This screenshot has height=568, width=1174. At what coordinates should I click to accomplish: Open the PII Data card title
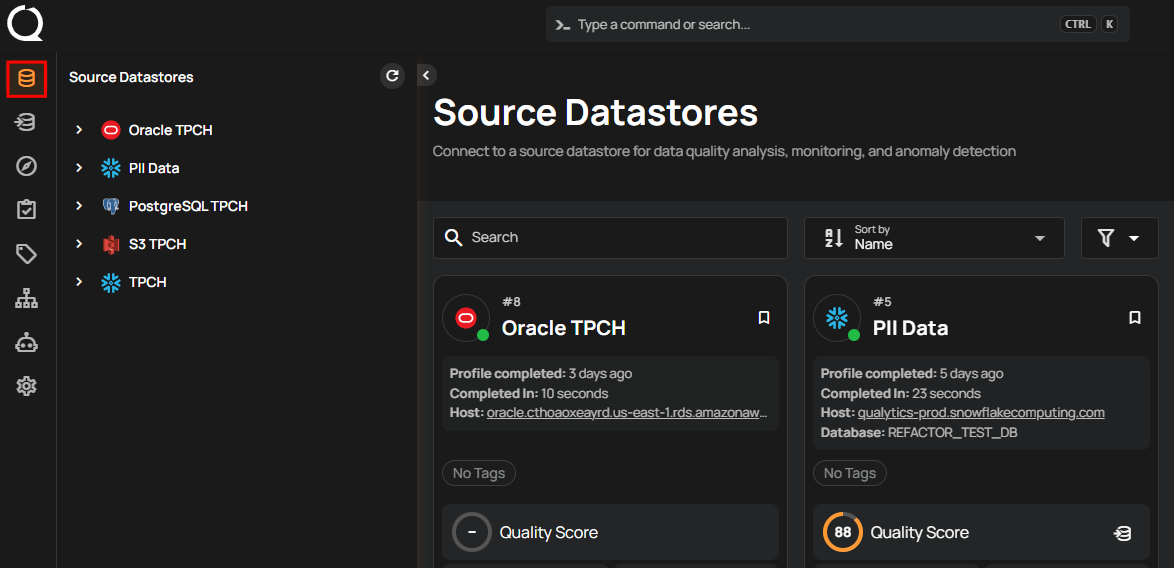pos(910,328)
